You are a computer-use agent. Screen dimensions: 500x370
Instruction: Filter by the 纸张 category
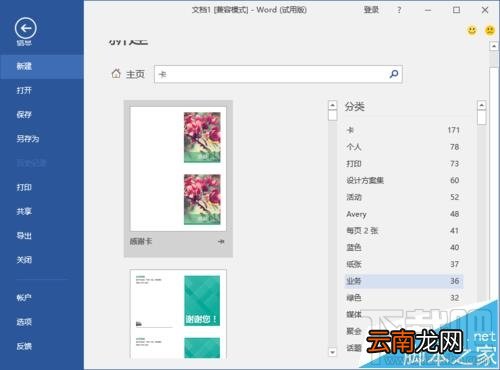(403, 264)
